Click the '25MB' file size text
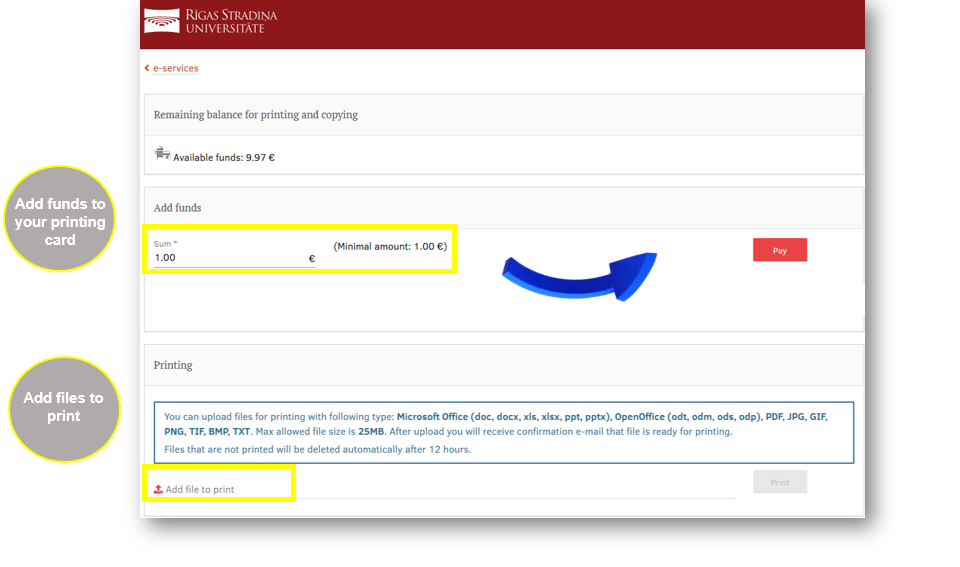960x567 pixels. [371, 432]
